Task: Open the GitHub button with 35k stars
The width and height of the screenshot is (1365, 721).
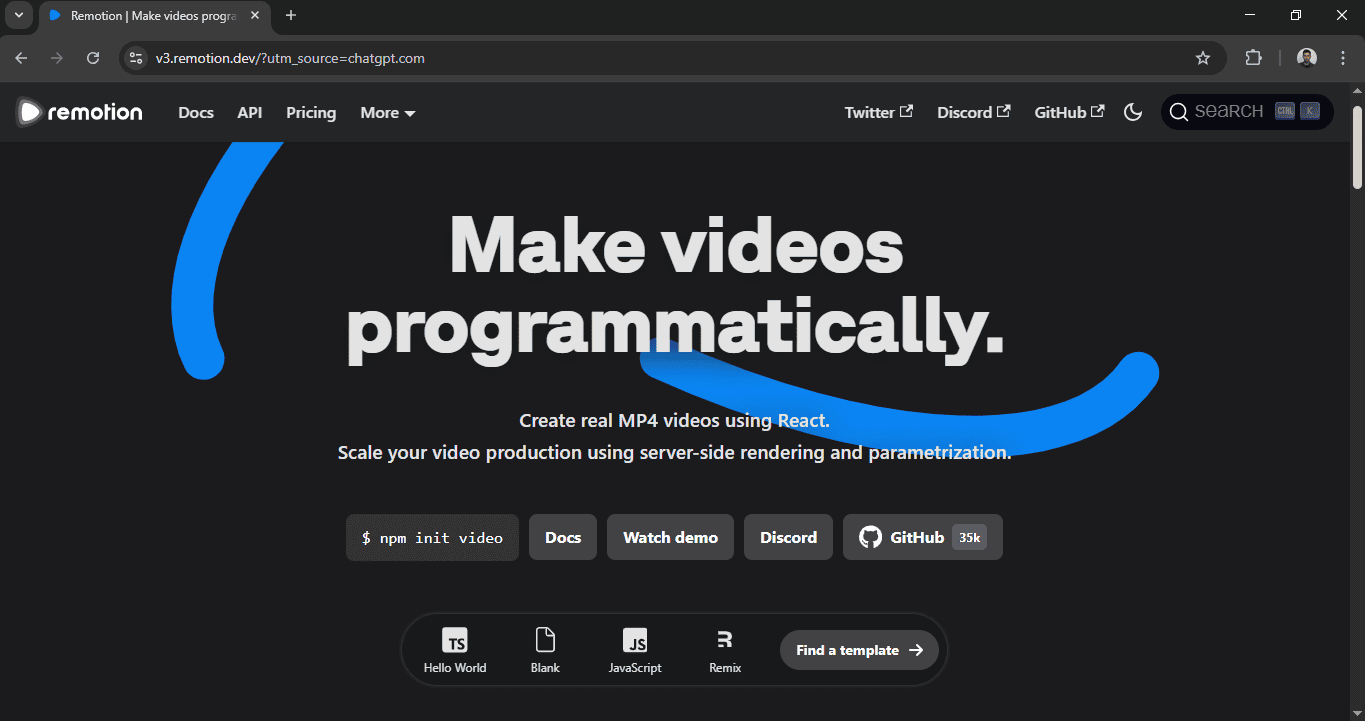Action: (922, 538)
